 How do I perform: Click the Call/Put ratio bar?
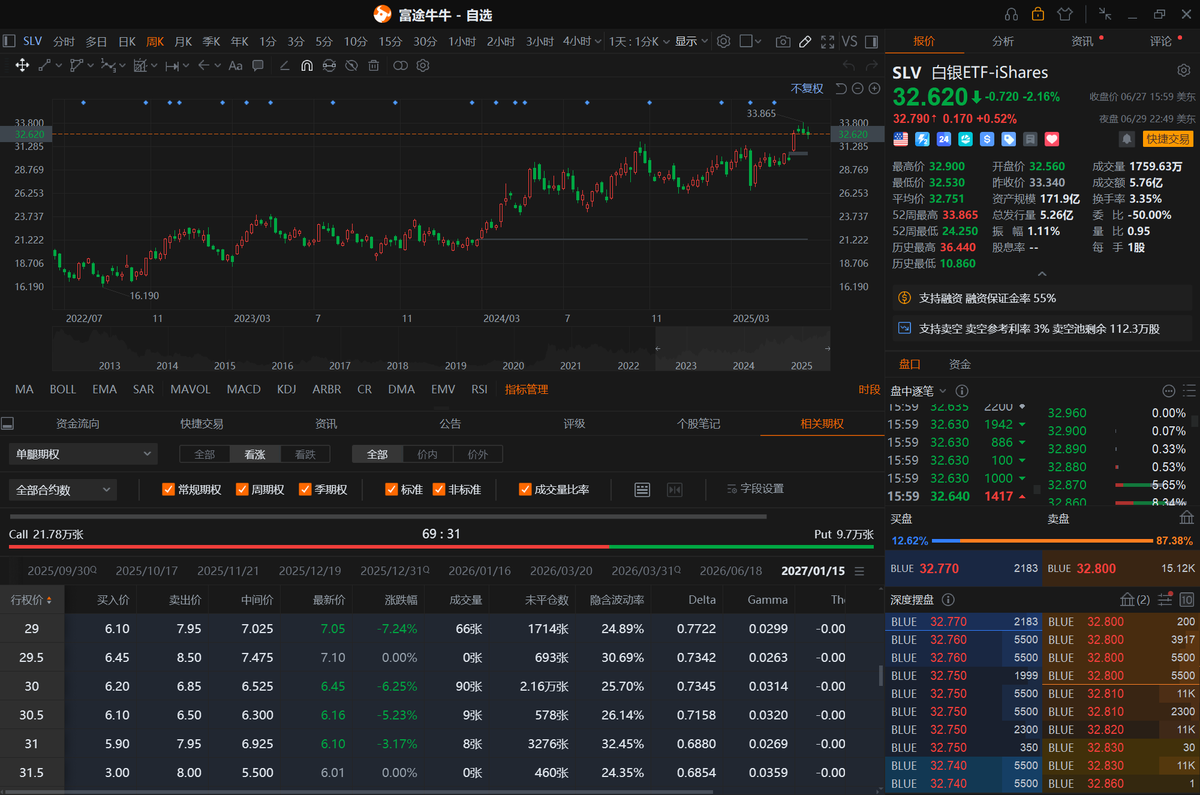tap(441, 547)
